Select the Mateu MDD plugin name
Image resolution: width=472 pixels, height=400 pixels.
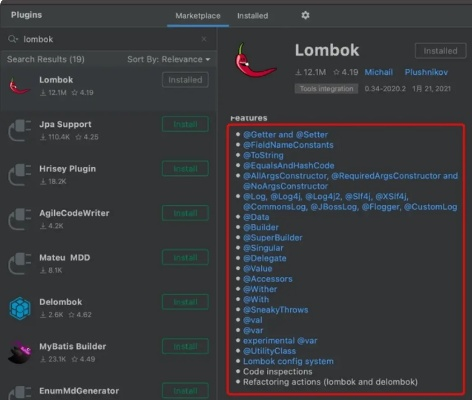(x=64, y=257)
